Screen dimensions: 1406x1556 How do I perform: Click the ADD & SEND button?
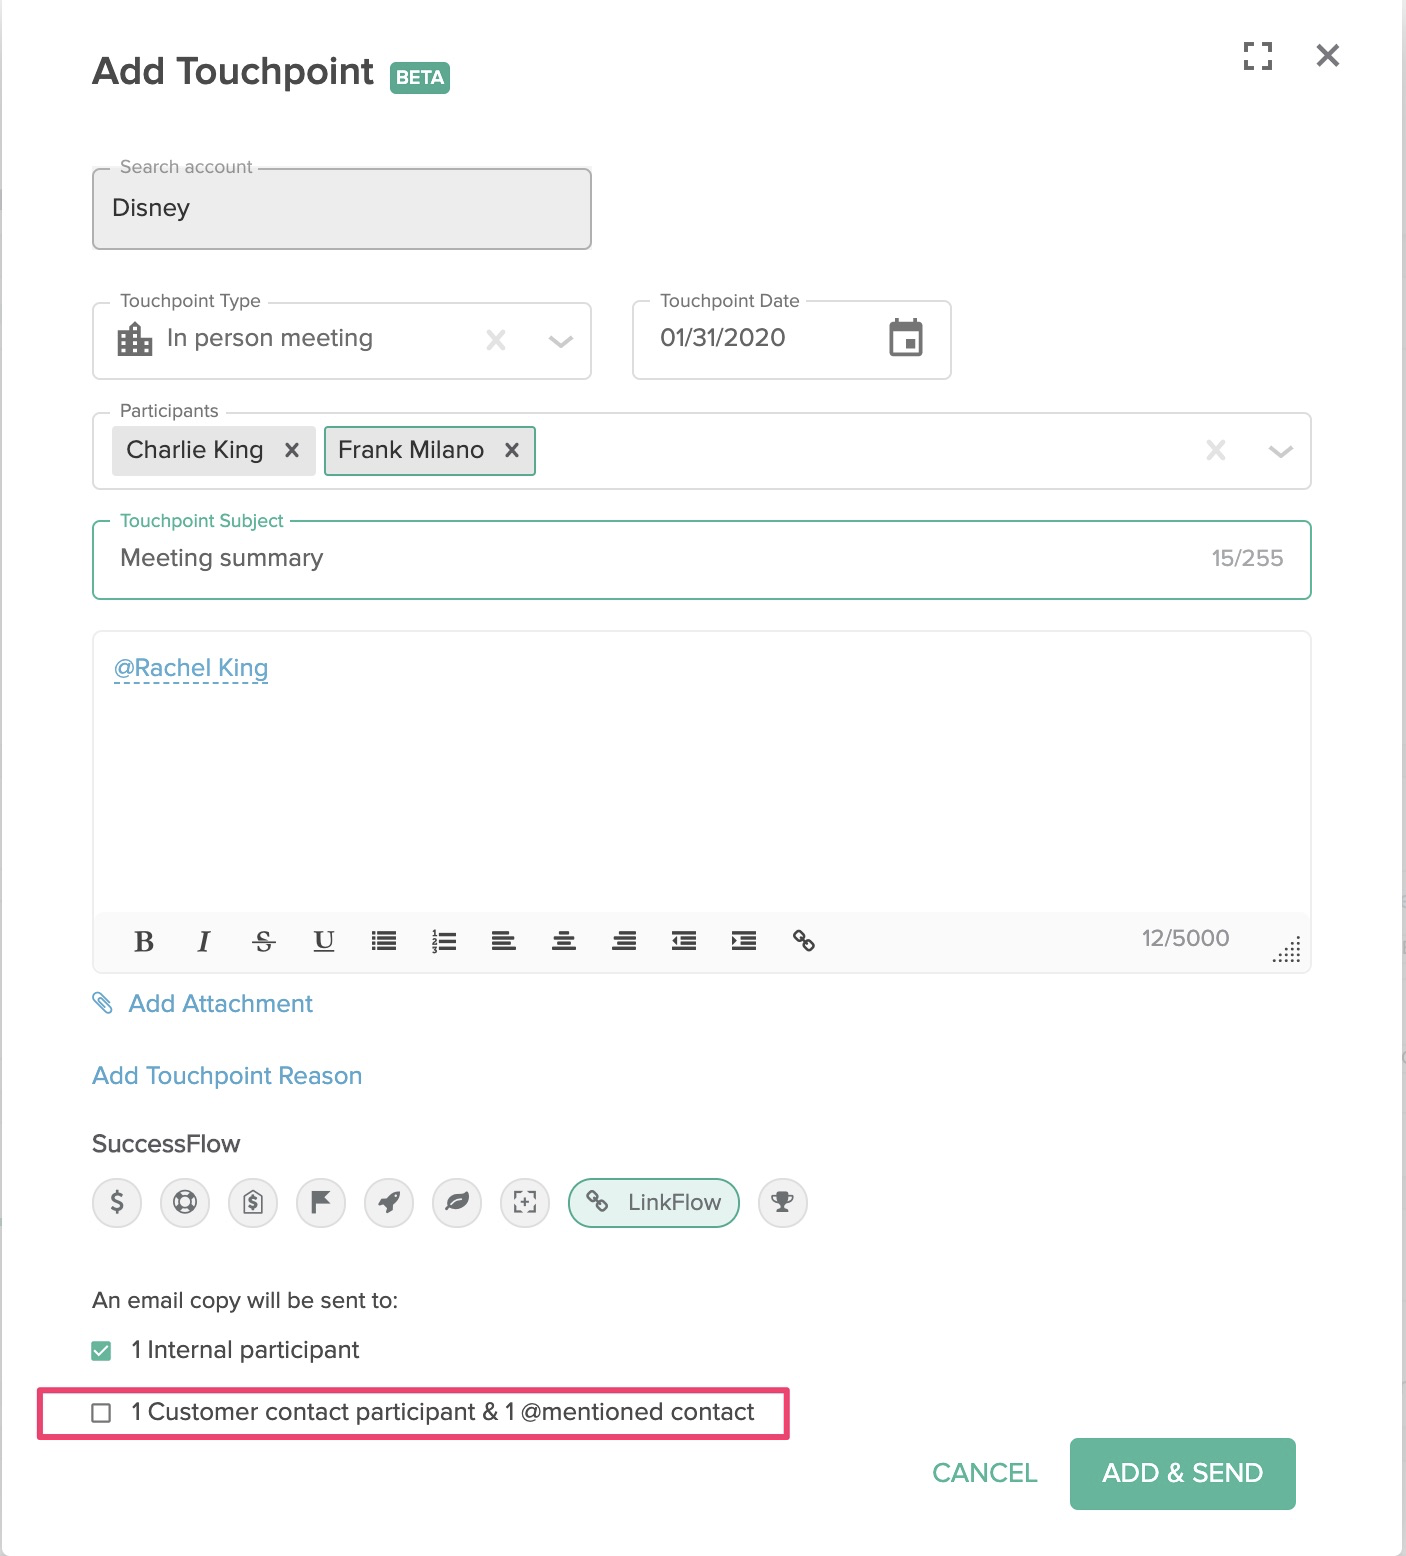tap(1183, 1474)
